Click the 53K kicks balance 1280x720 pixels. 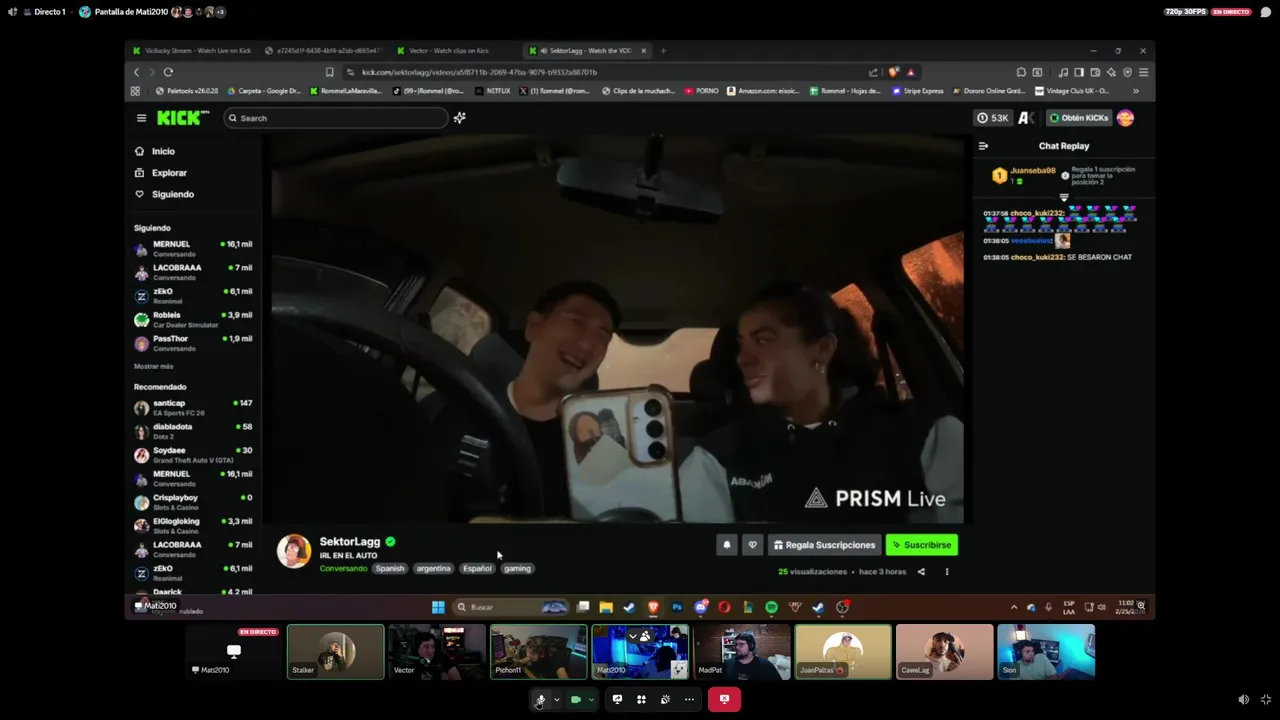coord(993,118)
